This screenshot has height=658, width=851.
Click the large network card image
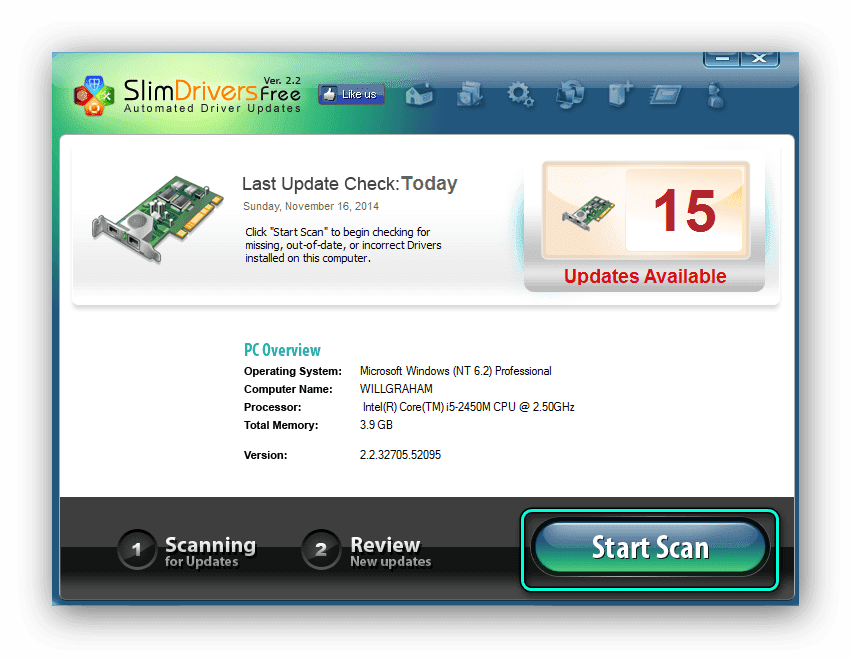[x=157, y=218]
